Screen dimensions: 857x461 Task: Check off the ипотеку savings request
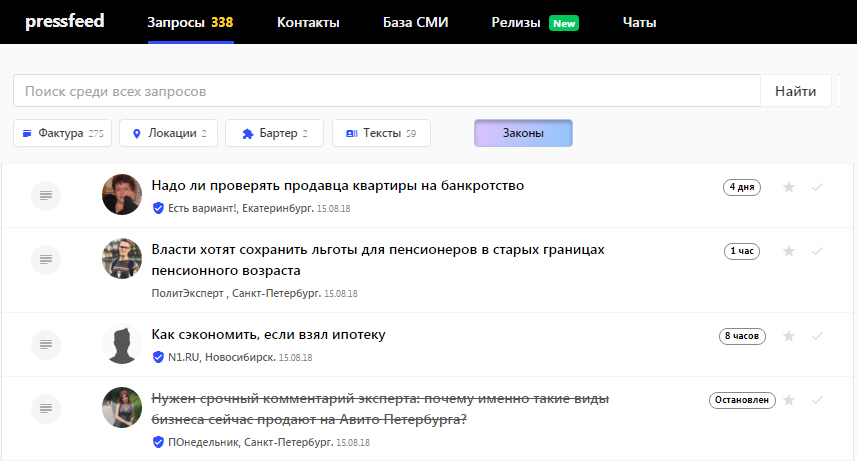point(817,336)
